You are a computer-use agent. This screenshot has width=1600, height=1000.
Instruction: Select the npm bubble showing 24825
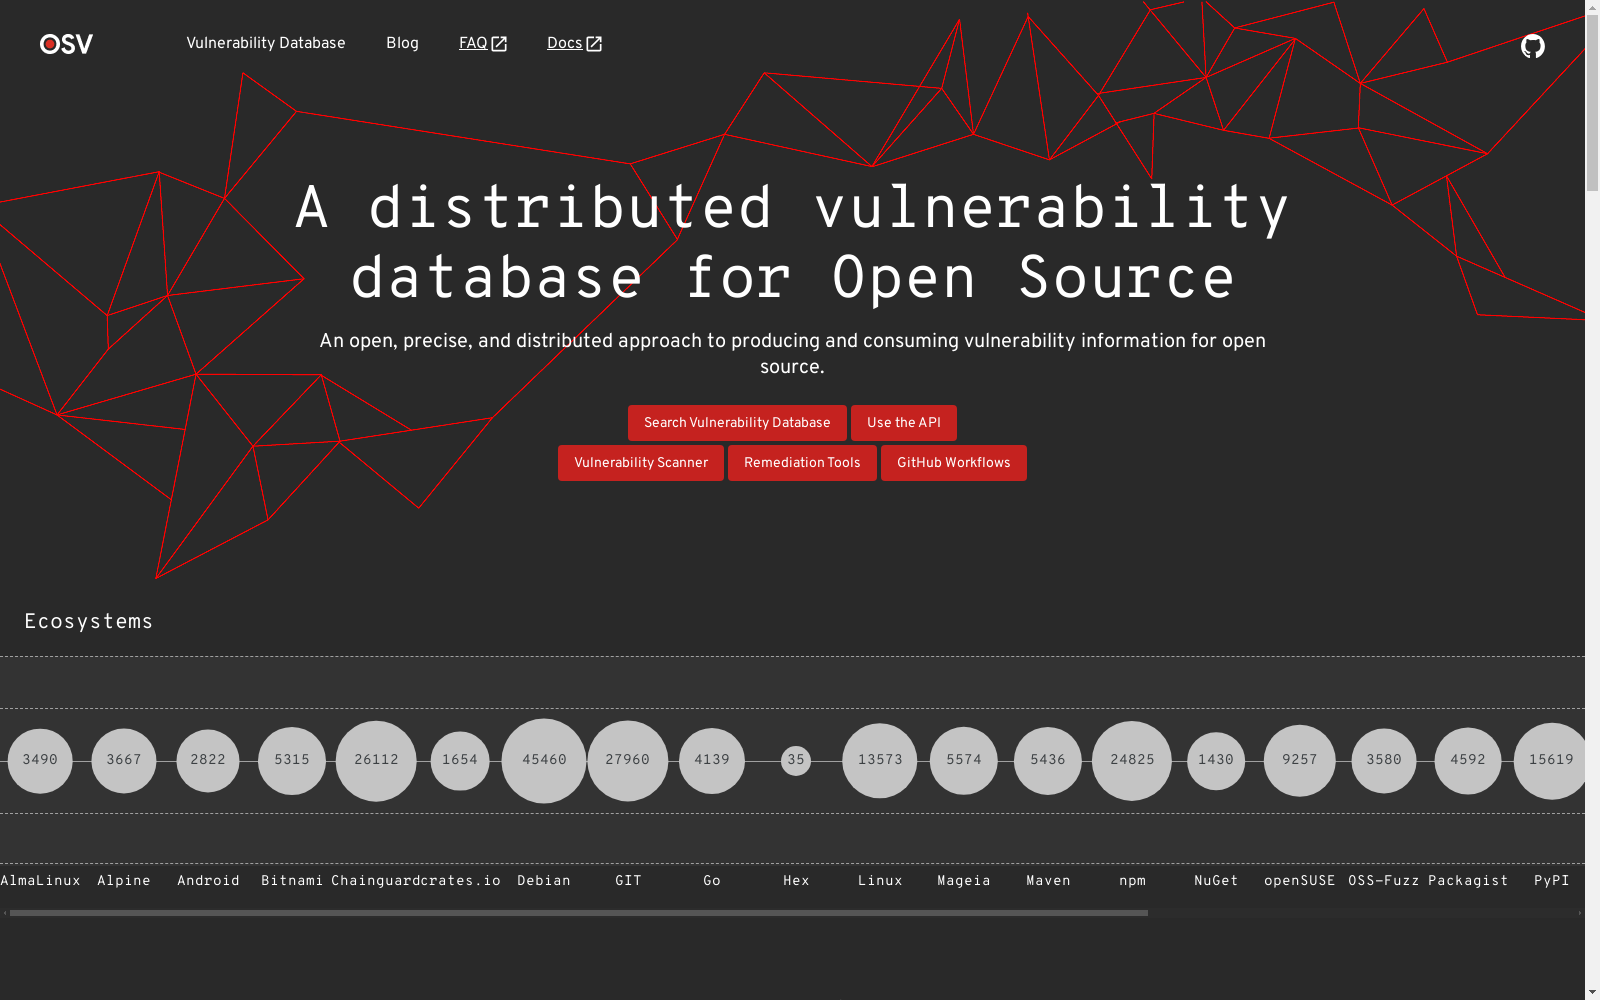coord(1132,761)
